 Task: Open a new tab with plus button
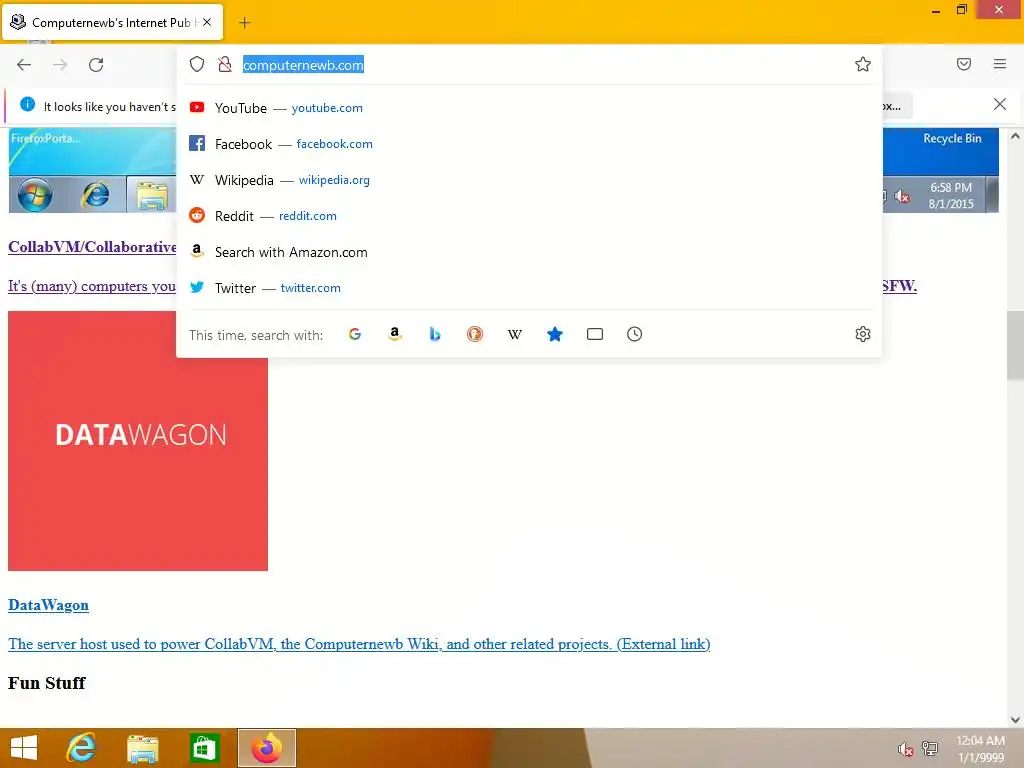(244, 23)
